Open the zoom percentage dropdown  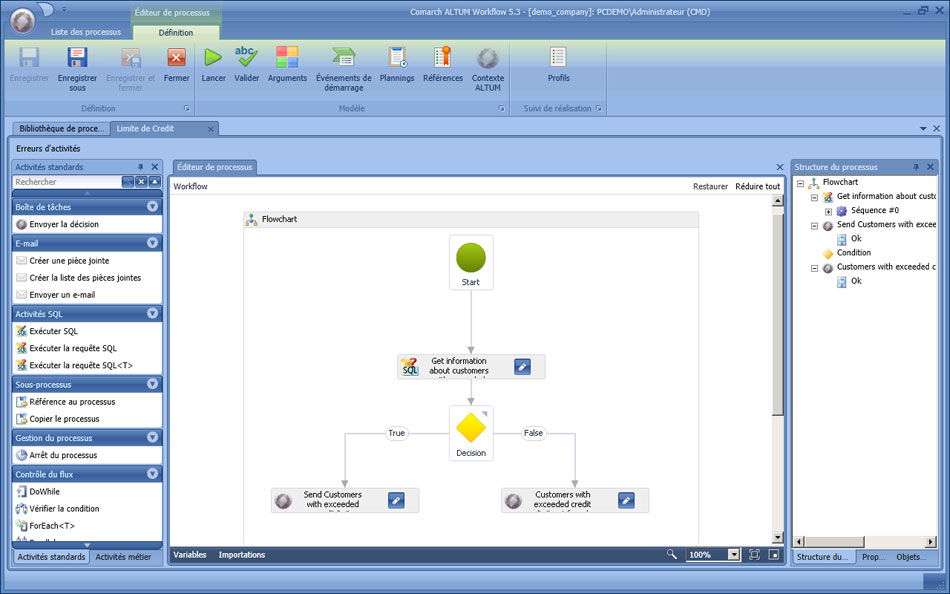pos(734,554)
